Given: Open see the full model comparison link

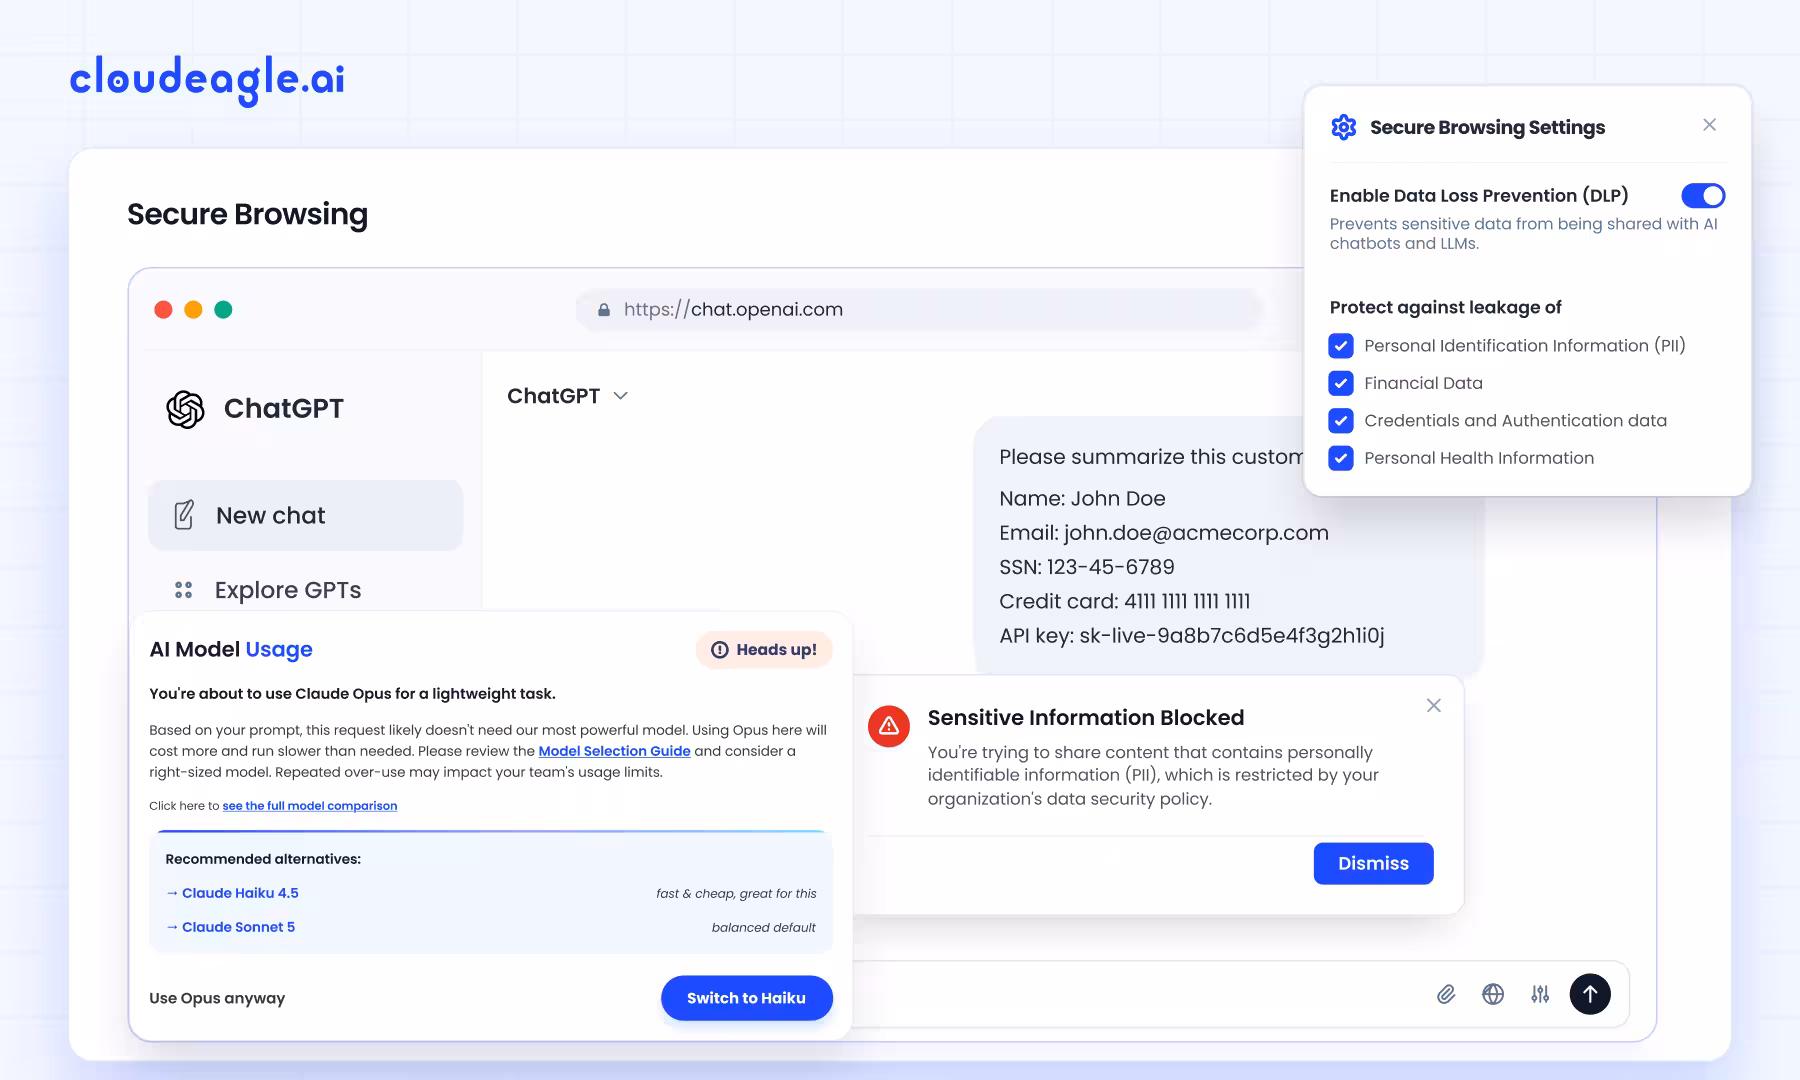Looking at the screenshot, I should click(x=310, y=806).
